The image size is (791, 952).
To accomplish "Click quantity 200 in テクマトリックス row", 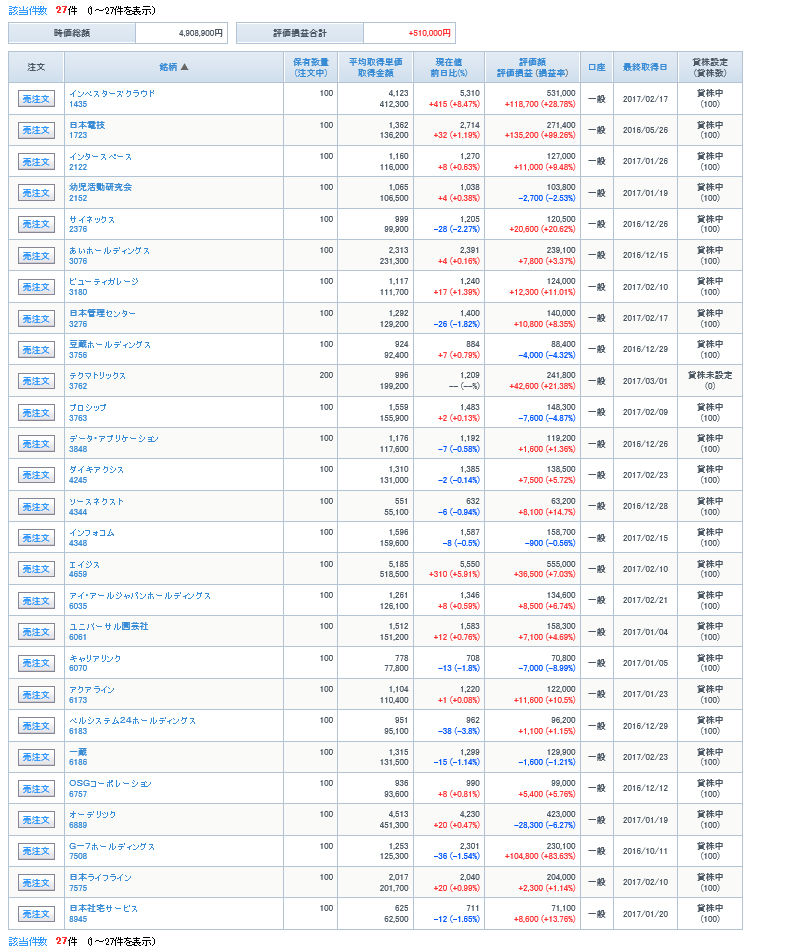I will pyautogui.click(x=326, y=375).
